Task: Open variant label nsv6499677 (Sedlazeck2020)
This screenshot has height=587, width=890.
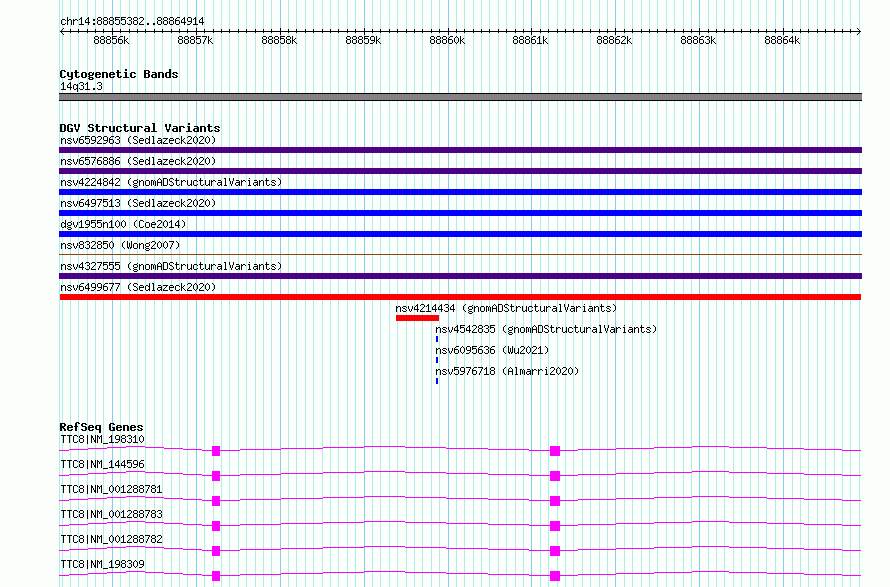Action: pos(138,287)
